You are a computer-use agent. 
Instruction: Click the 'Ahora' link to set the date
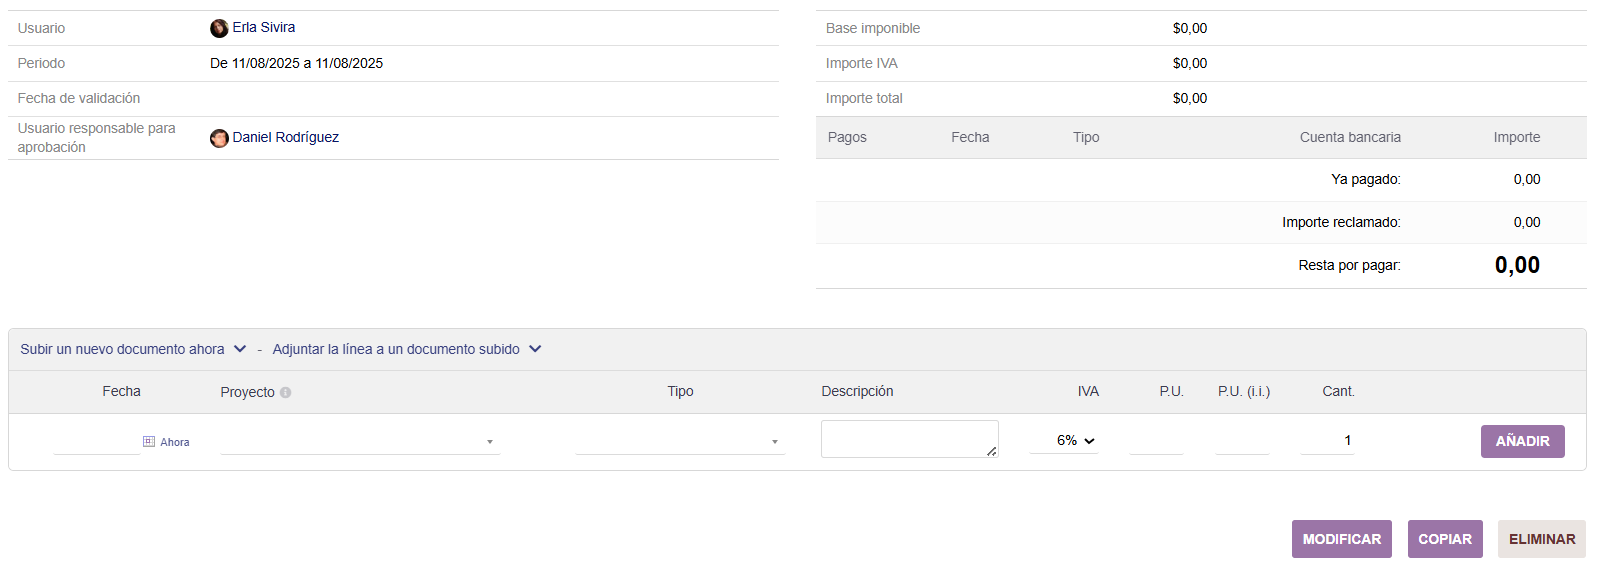[x=175, y=442]
